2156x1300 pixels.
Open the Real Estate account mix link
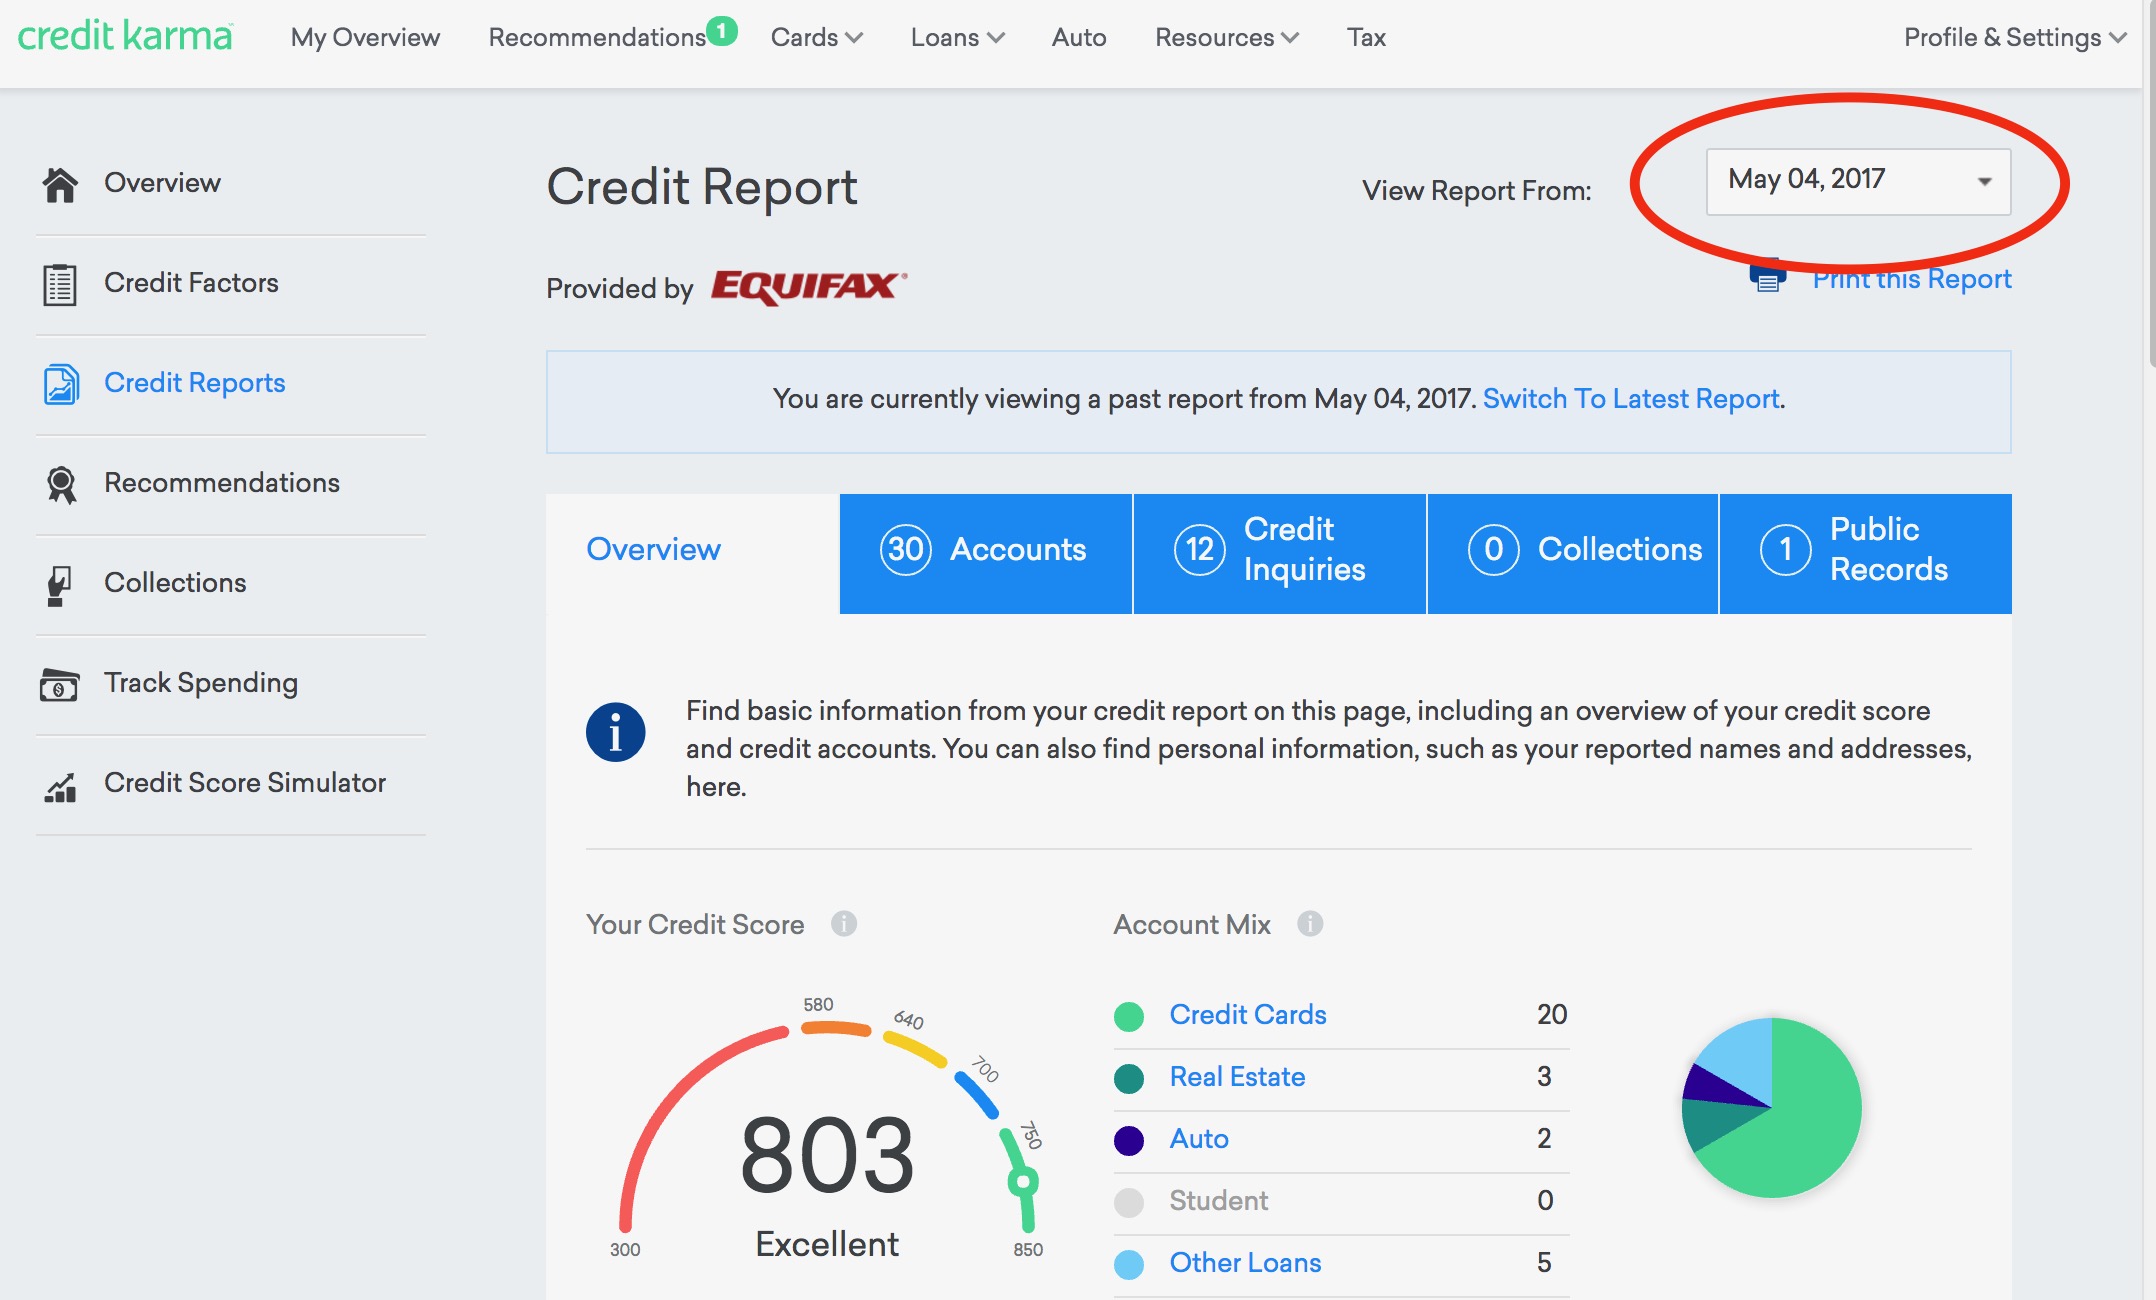click(x=1237, y=1076)
